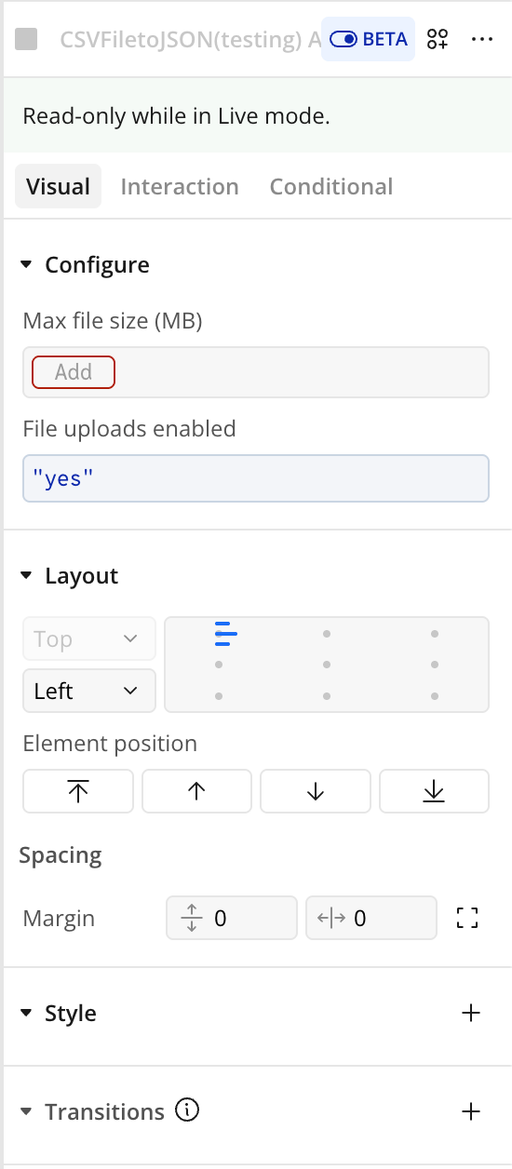The image size is (512, 1169).
Task: Open the Top alignment dropdown
Action: pos(89,639)
